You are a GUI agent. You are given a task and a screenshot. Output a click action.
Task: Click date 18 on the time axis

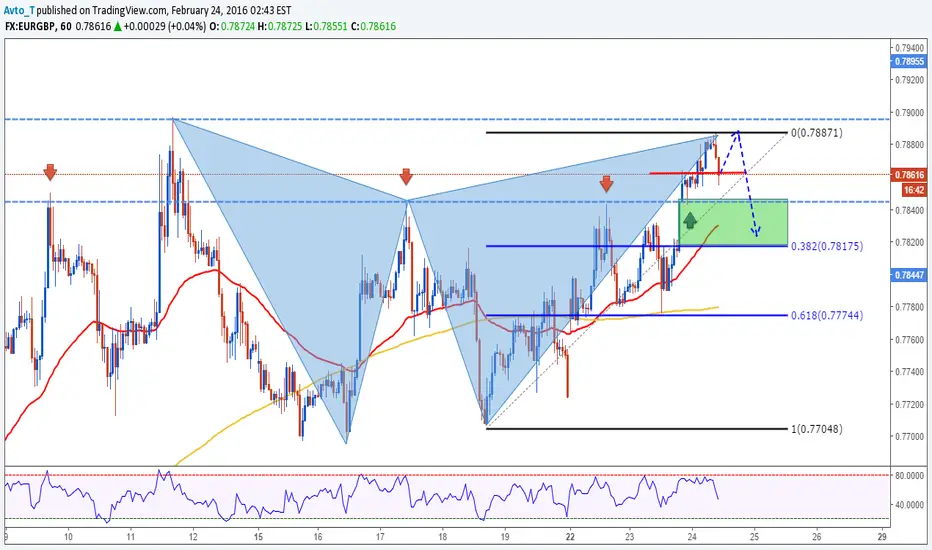point(443,536)
